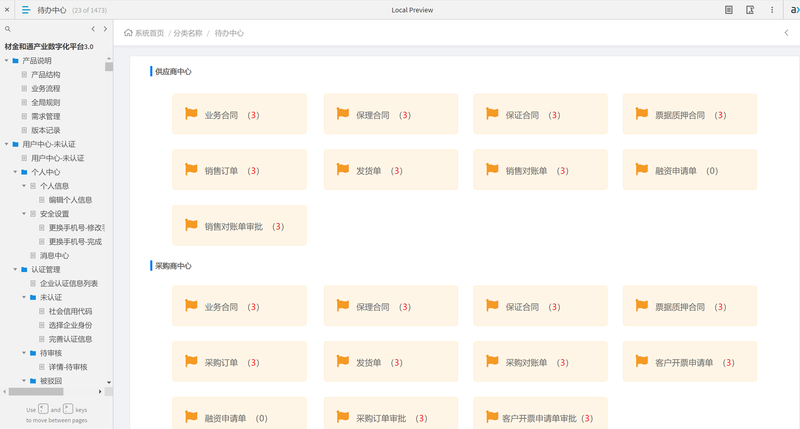
Task: Collapse the 被驳回 folder arrow
Action: point(23,381)
